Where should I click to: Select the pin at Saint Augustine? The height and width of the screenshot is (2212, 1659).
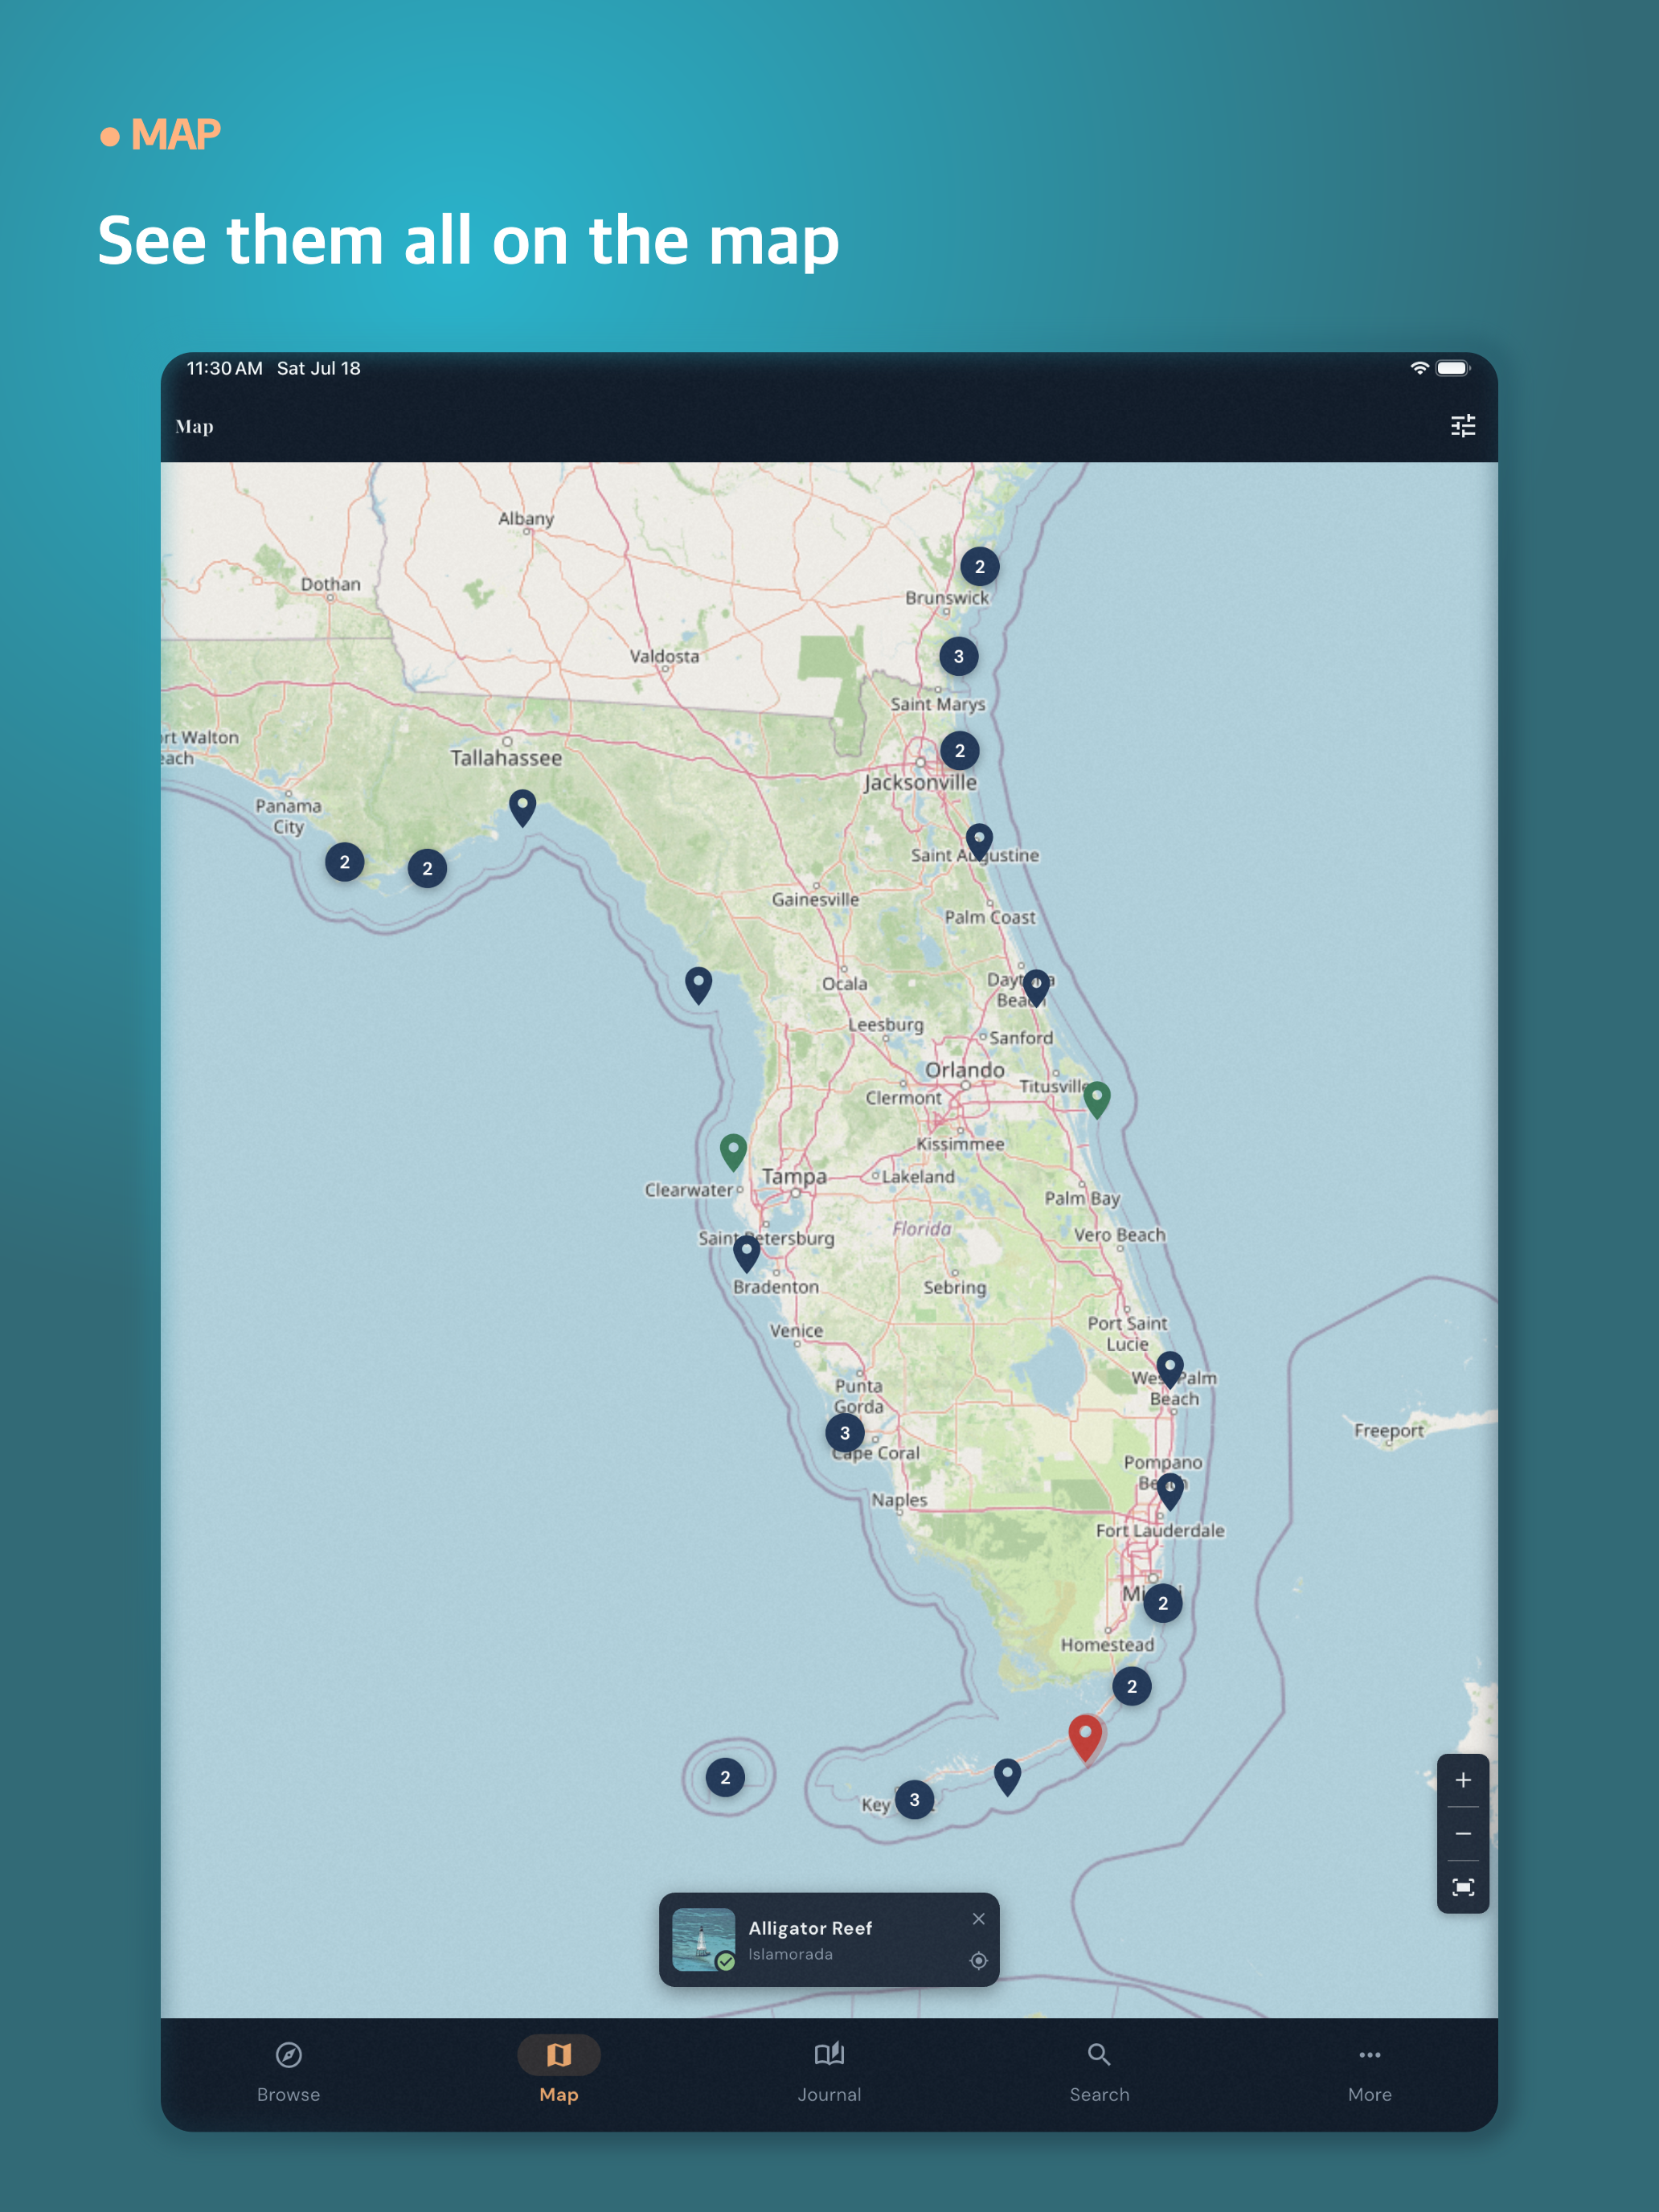(x=979, y=841)
